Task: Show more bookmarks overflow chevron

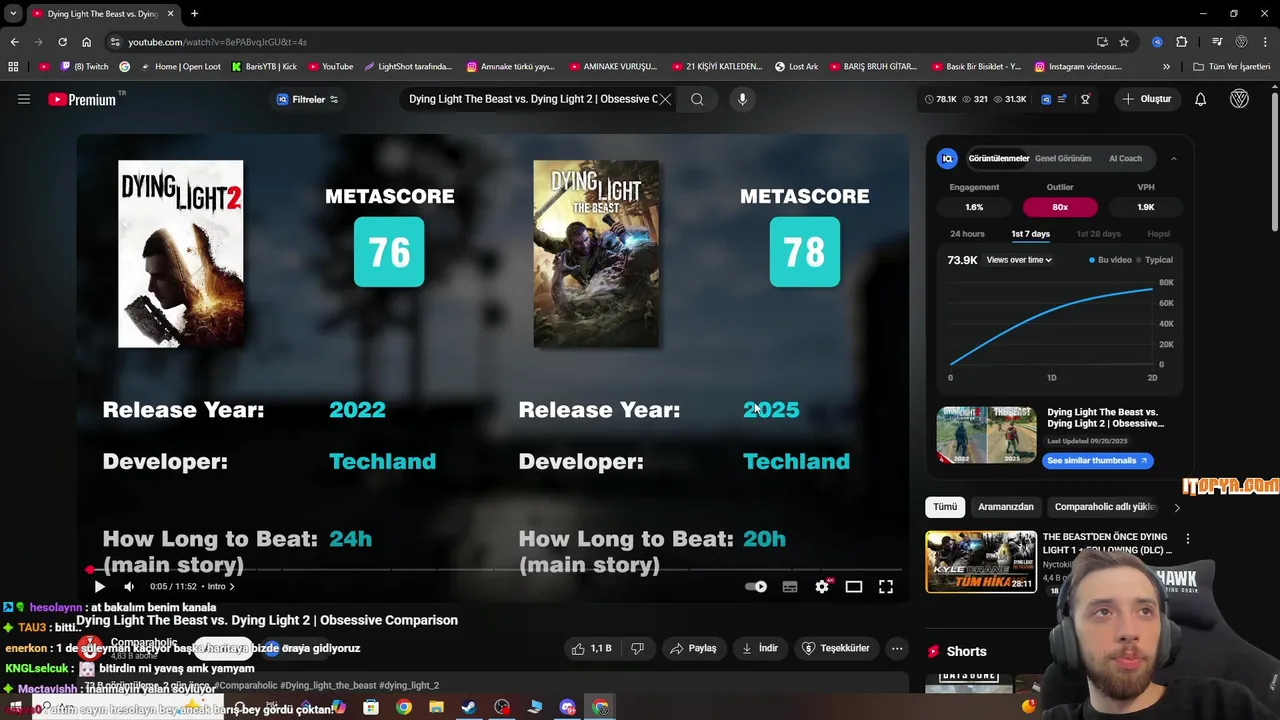Action: click(x=1166, y=67)
